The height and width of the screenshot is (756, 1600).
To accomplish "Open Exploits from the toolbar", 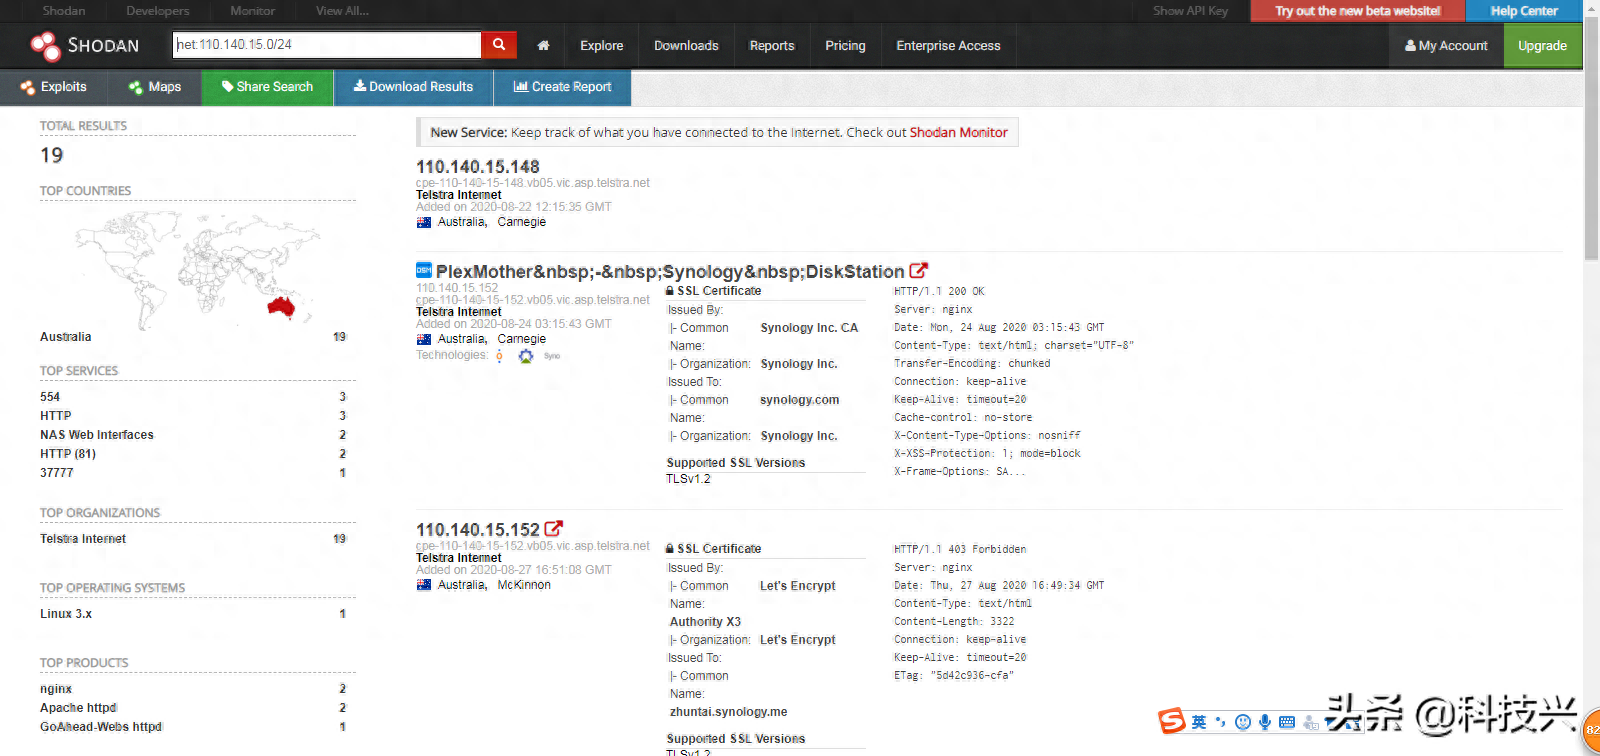I will [54, 87].
